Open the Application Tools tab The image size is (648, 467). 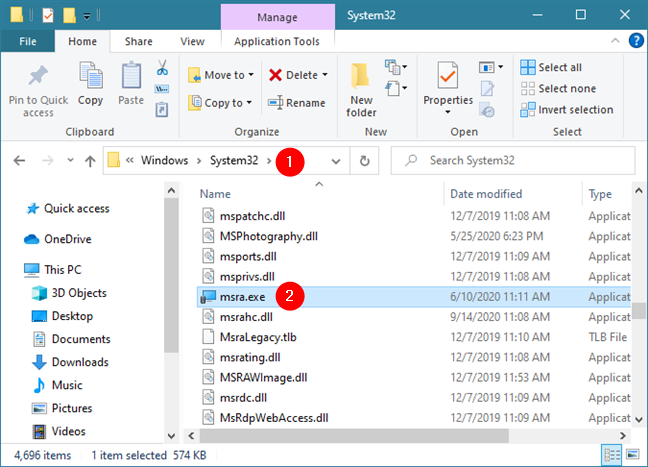click(x=277, y=41)
